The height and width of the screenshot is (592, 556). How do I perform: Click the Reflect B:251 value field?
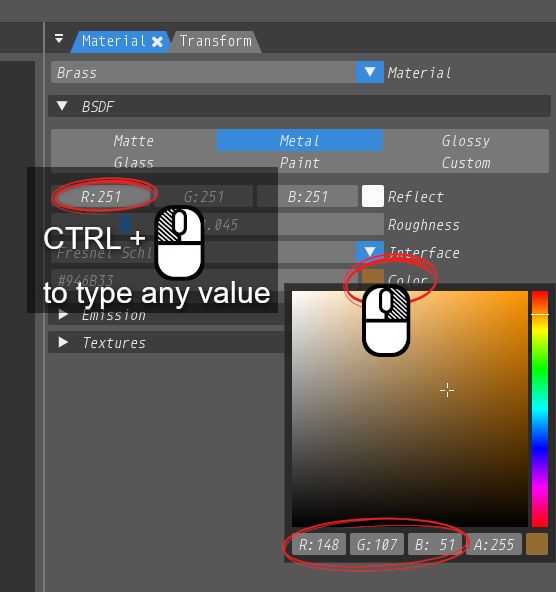click(x=308, y=196)
